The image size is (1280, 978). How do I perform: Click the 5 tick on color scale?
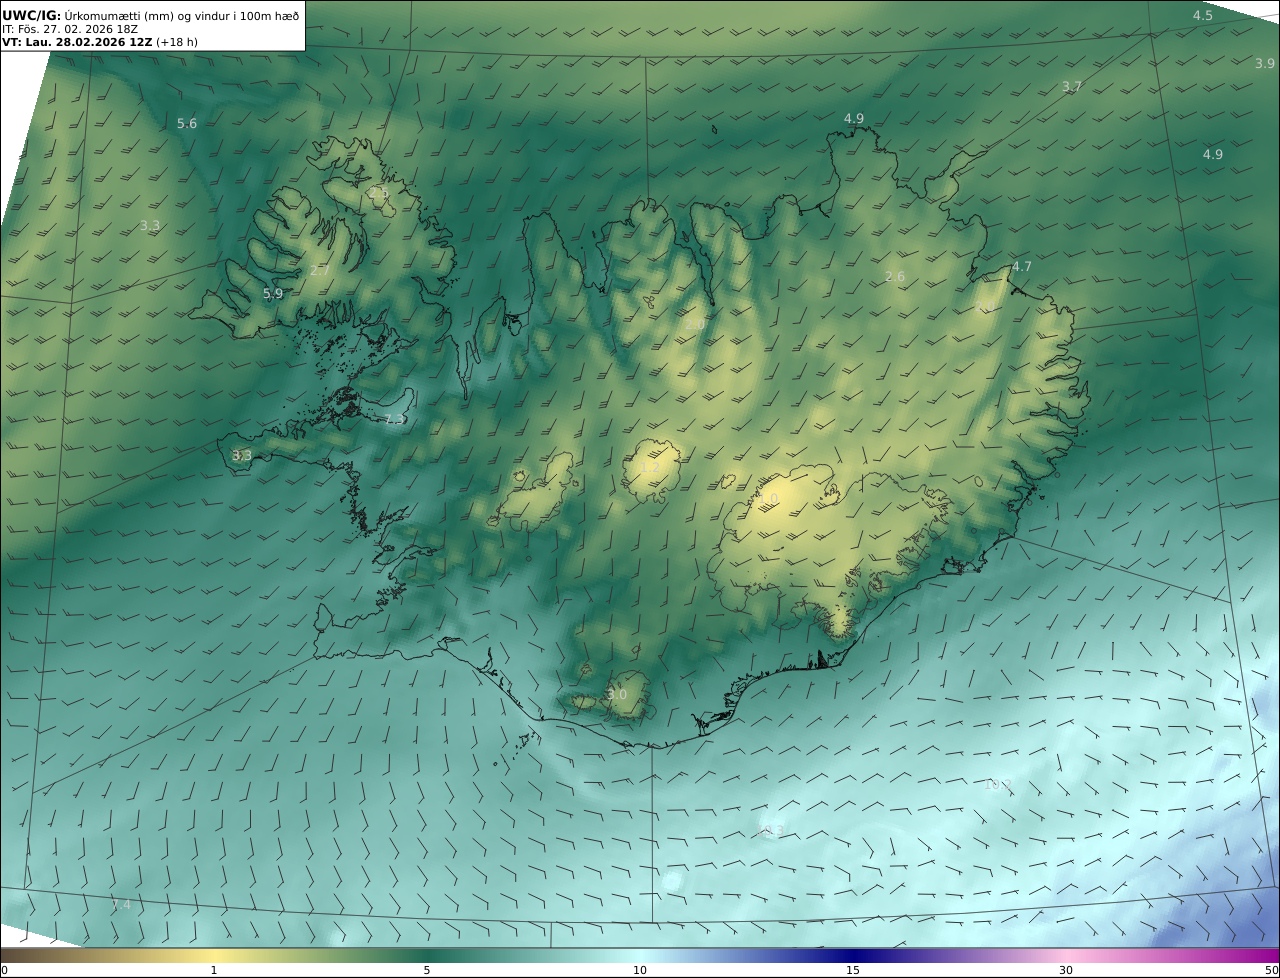[x=427, y=970]
